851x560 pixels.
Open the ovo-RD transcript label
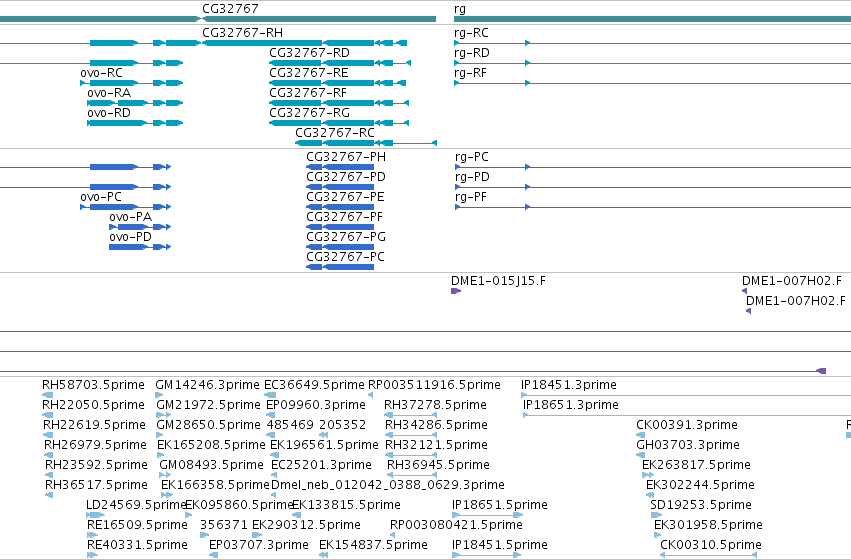tap(109, 113)
